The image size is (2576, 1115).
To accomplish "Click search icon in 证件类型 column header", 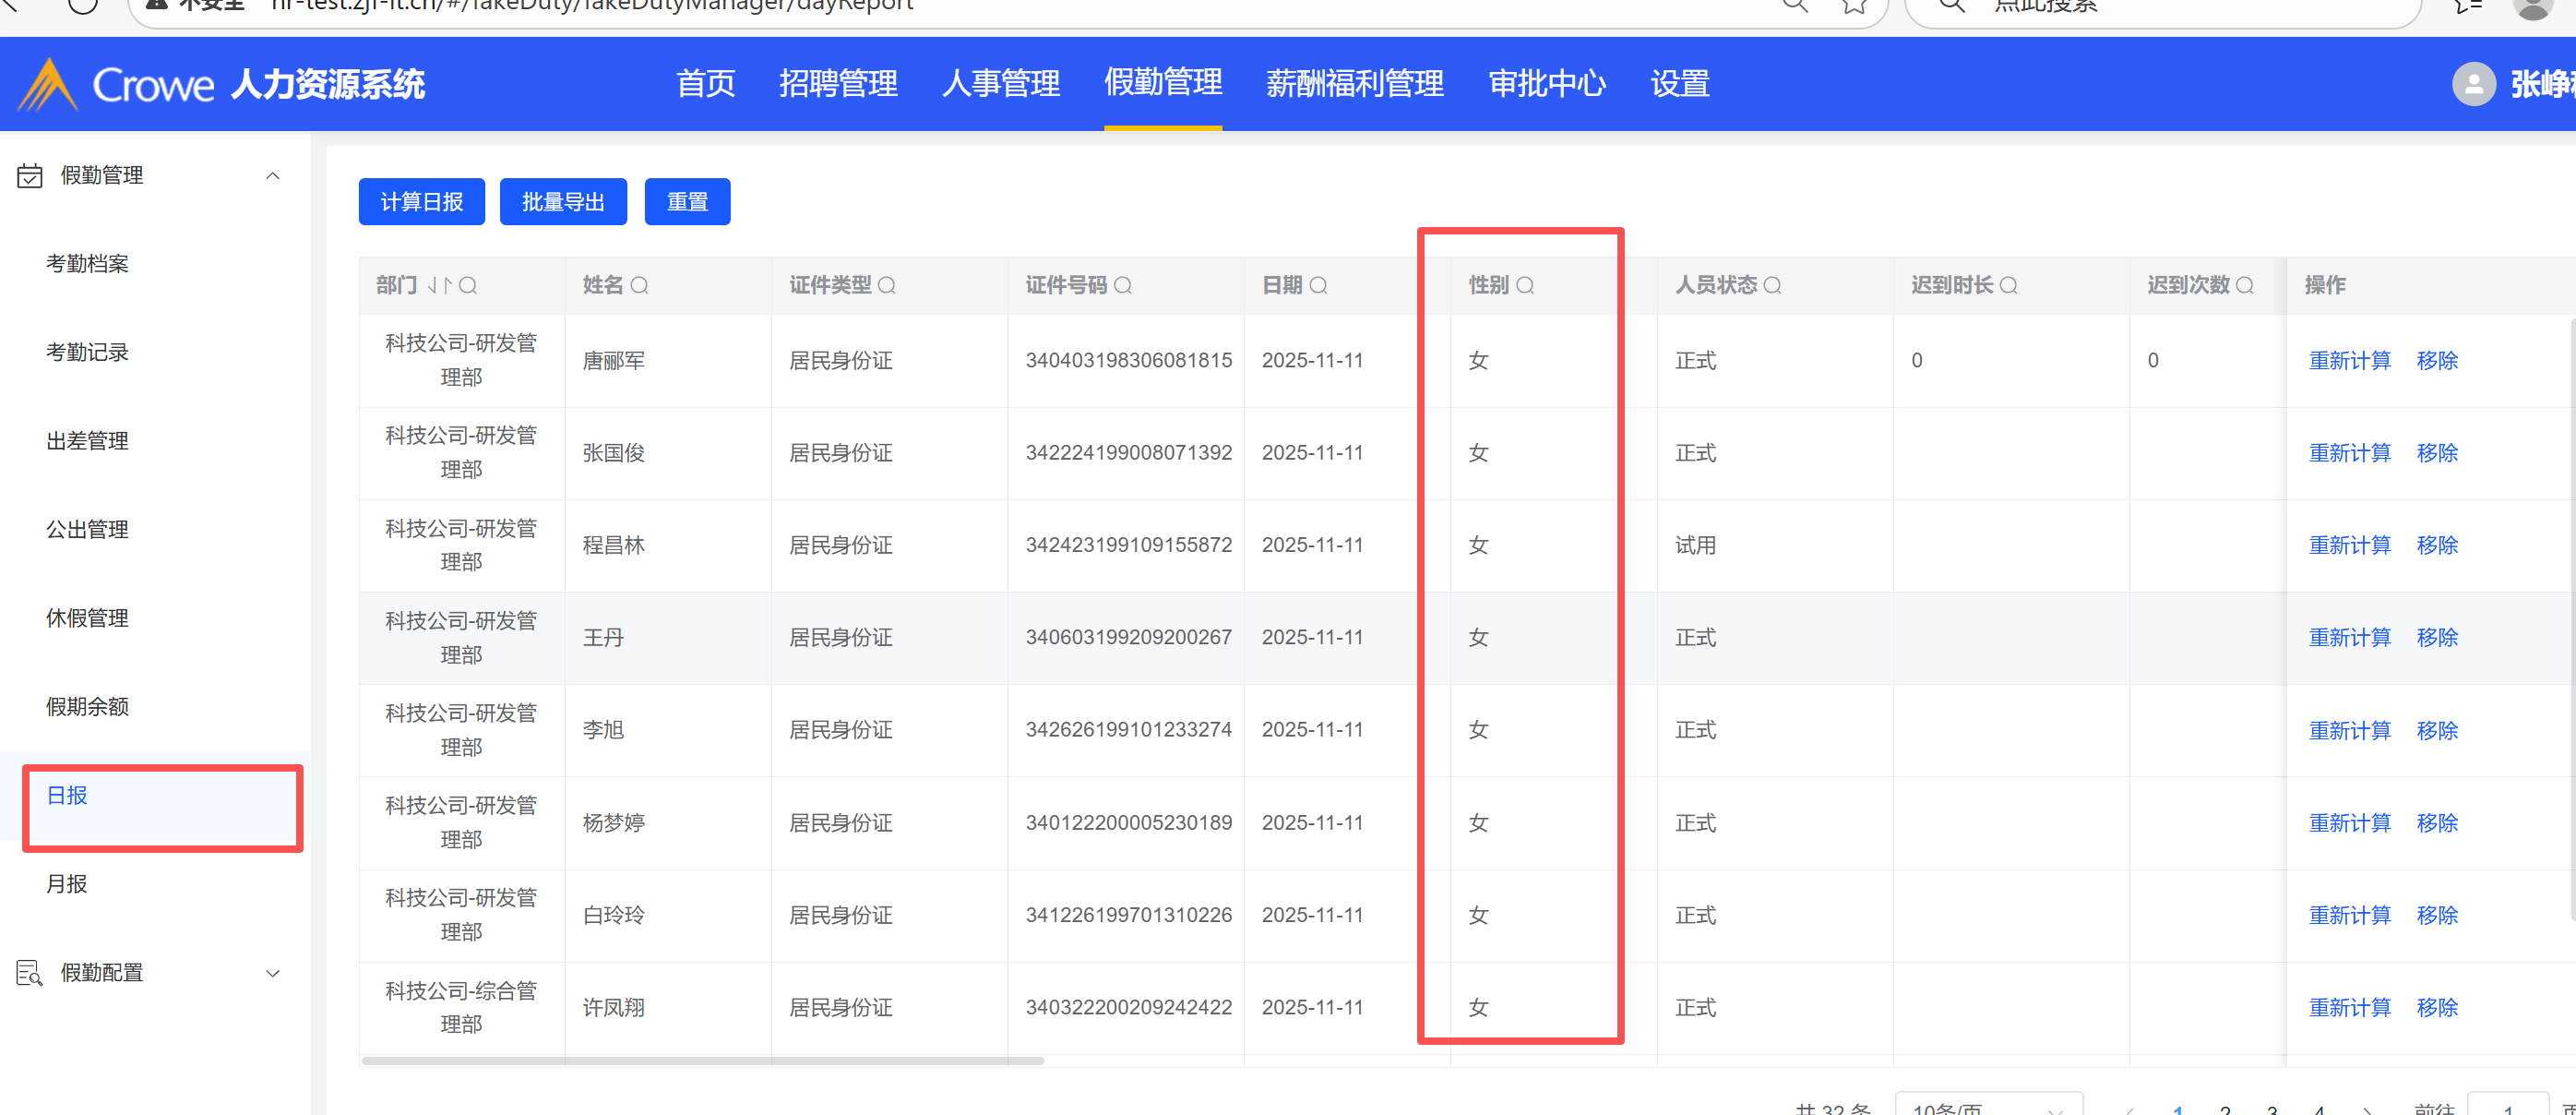I will (886, 286).
